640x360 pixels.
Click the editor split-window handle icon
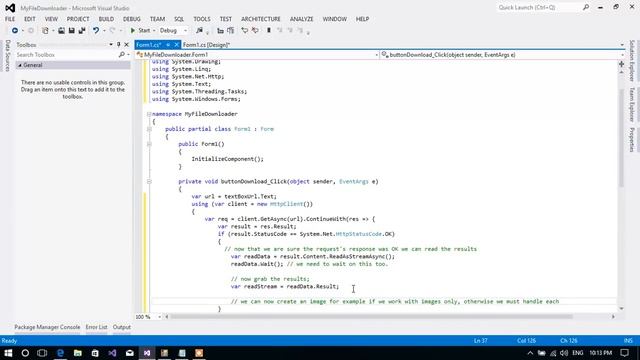(621, 64)
